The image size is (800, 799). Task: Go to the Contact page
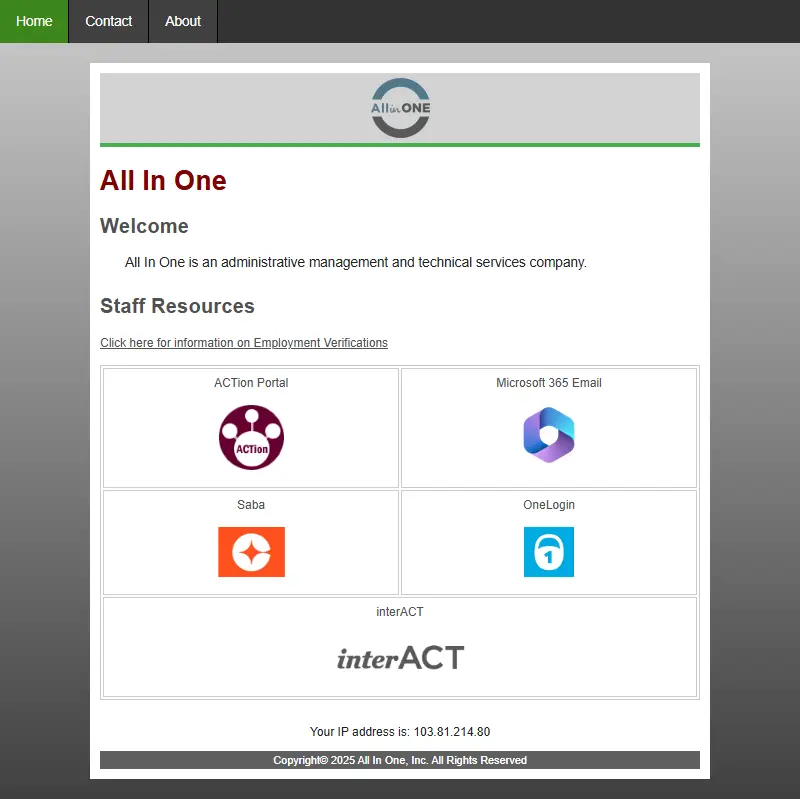pos(108,21)
